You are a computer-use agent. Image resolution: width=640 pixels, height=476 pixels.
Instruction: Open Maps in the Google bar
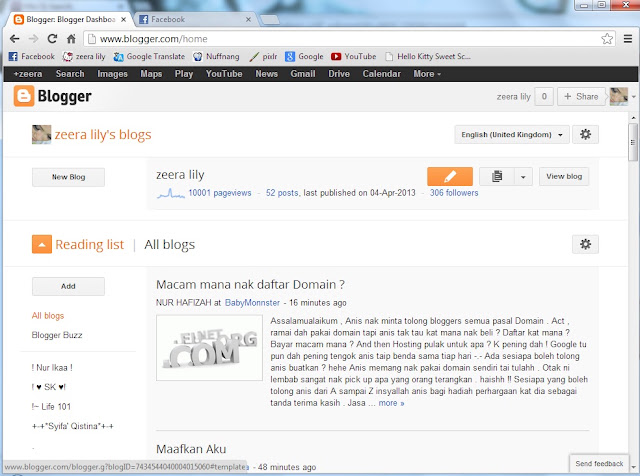(151, 74)
